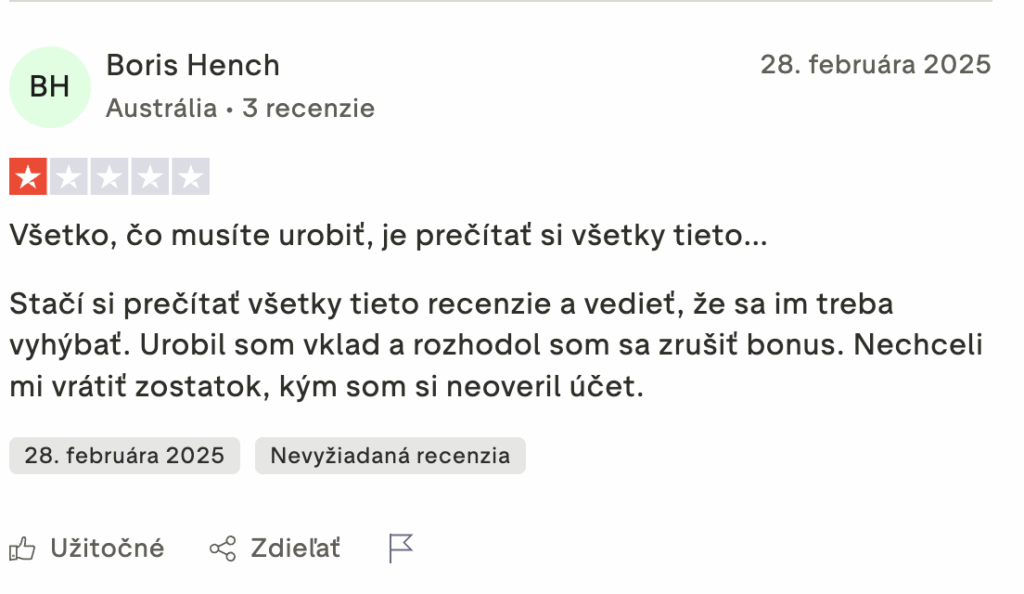The height and width of the screenshot is (594, 1024).
Task: Report the review using the flag icon
Action: (x=401, y=548)
